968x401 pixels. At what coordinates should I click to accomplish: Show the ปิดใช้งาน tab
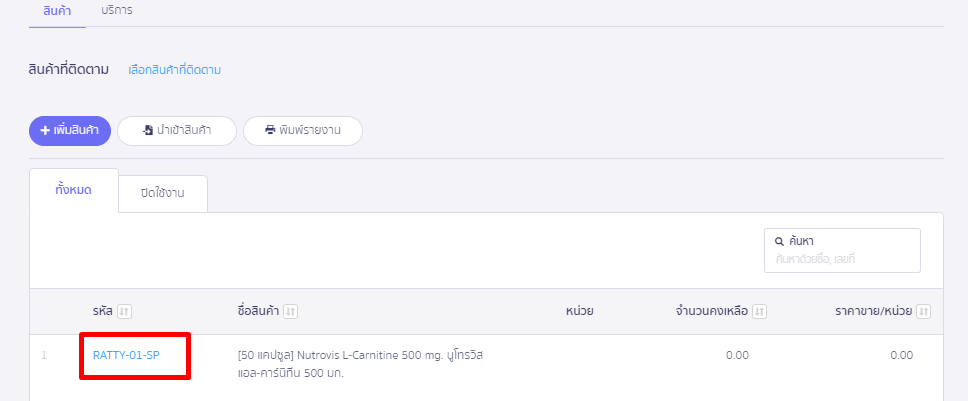click(162, 194)
